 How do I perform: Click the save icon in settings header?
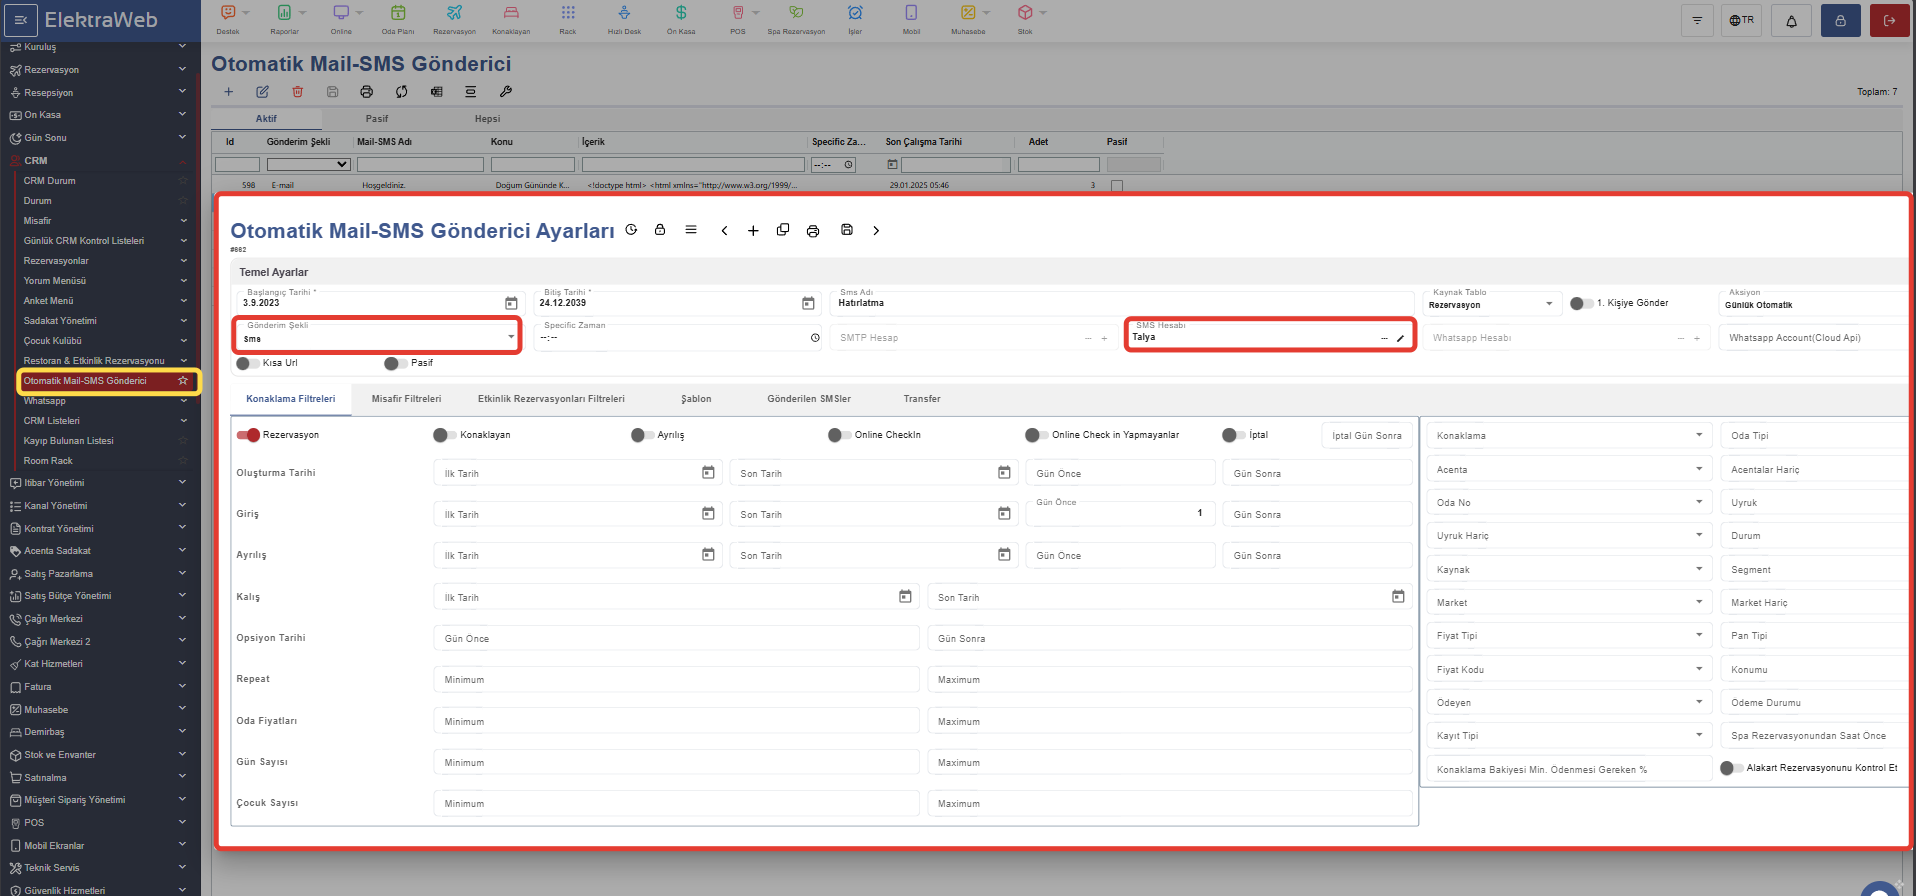point(846,230)
